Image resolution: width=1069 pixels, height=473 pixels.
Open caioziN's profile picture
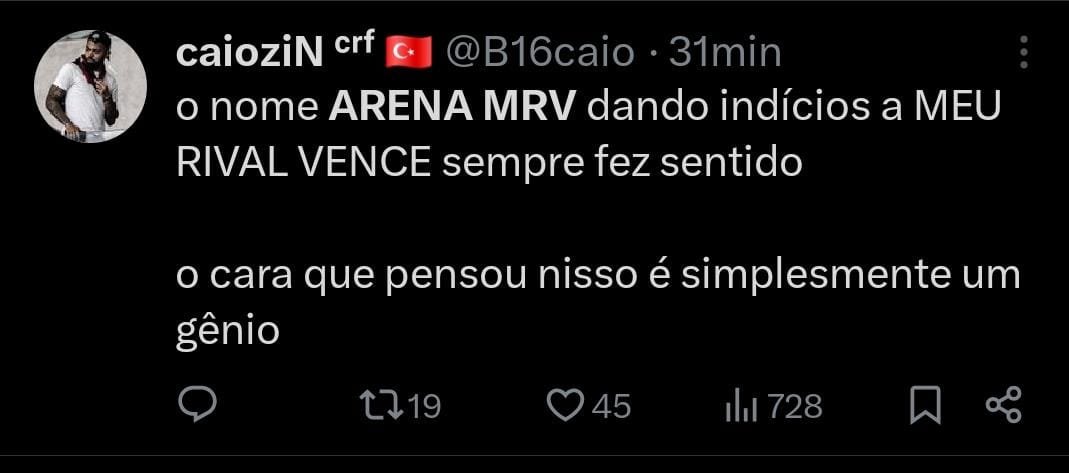pos(90,86)
